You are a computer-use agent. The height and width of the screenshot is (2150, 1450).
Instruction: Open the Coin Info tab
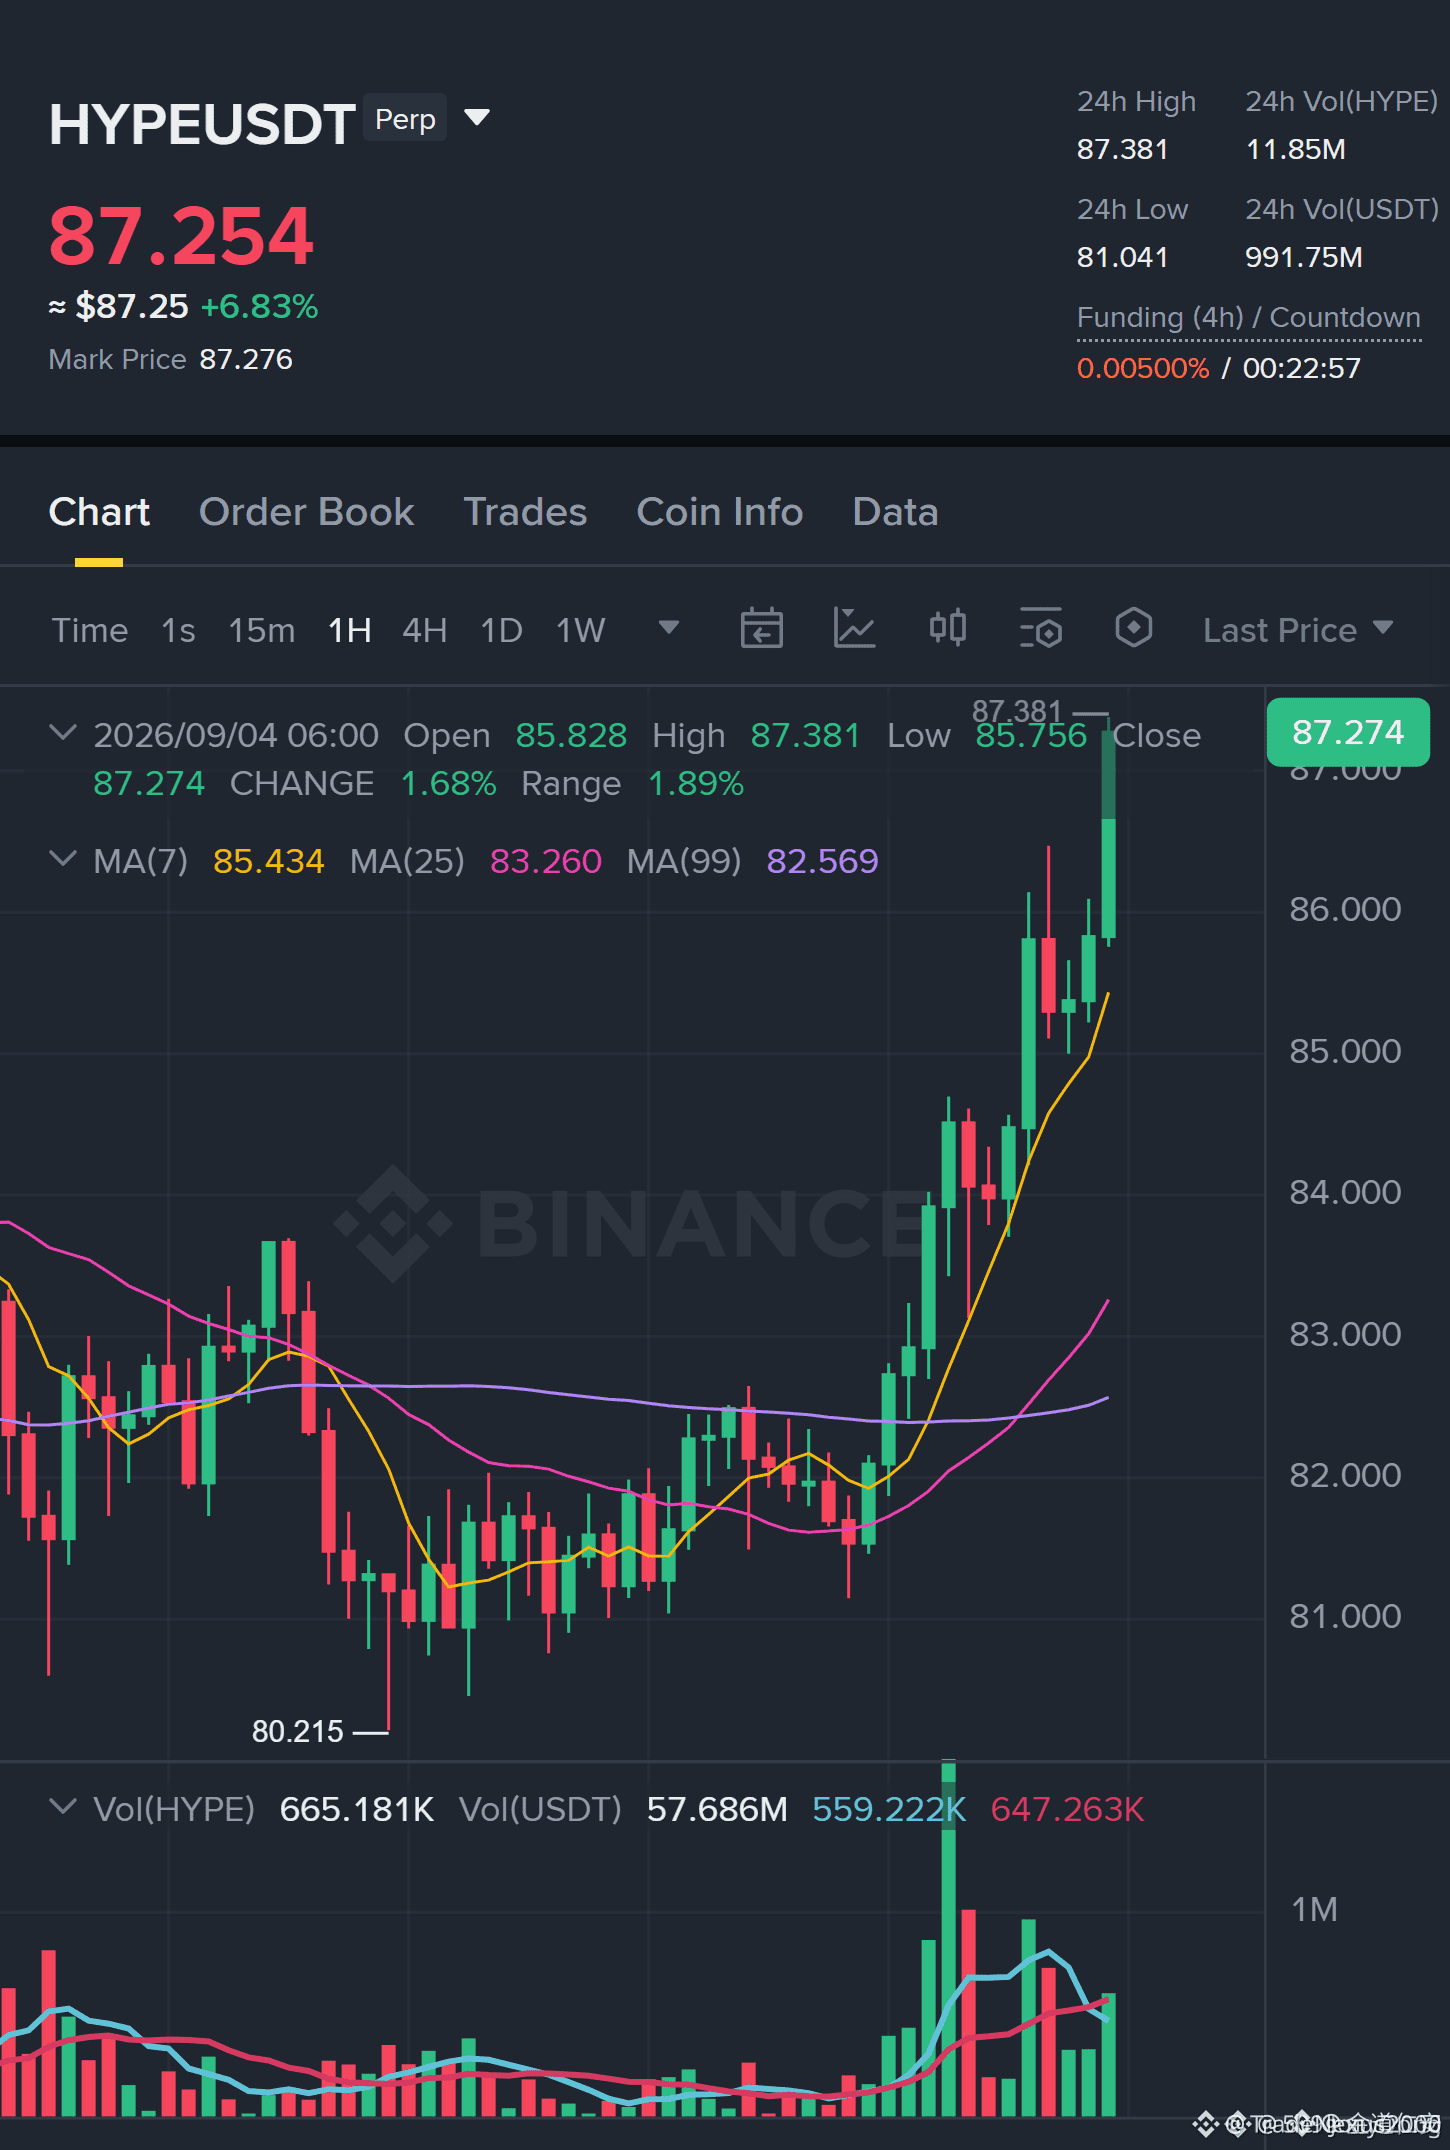click(x=720, y=512)
